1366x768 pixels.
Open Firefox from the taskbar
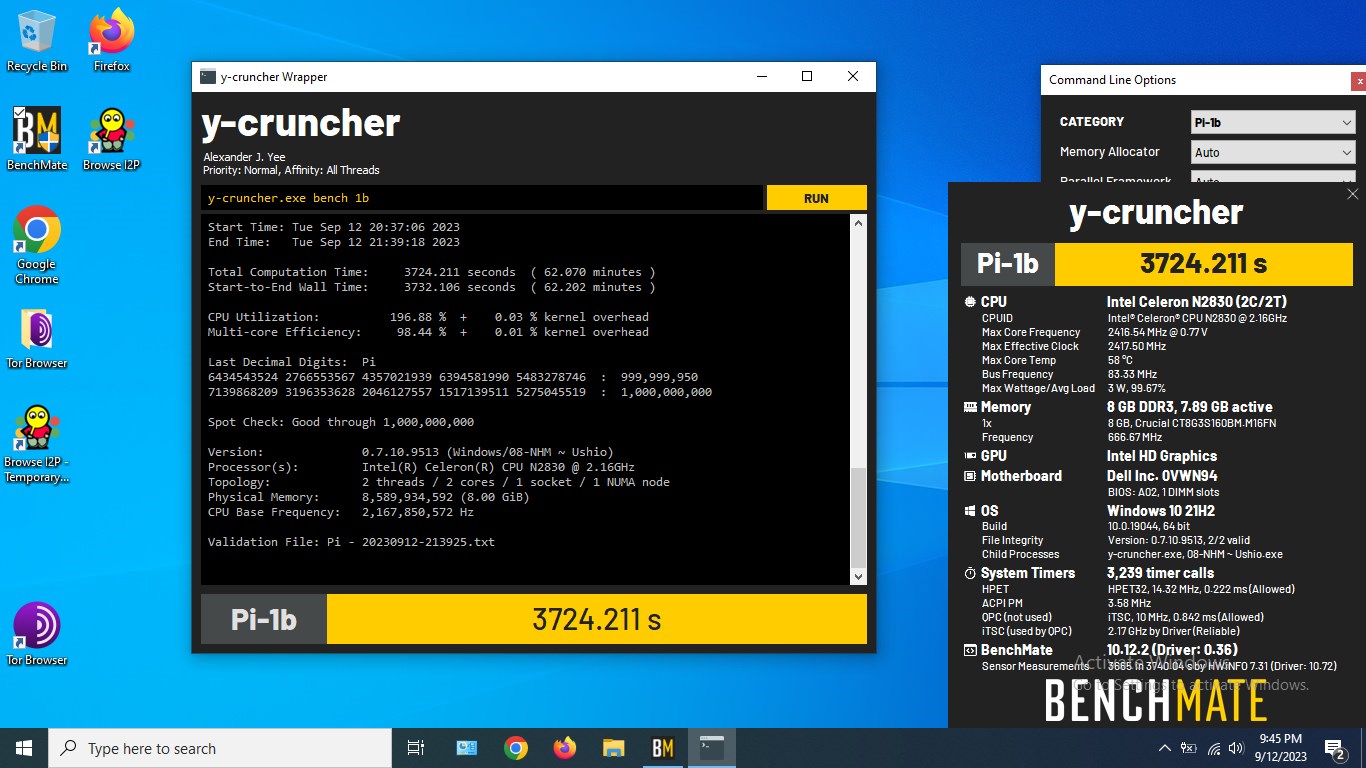click(x=565, y=748)
